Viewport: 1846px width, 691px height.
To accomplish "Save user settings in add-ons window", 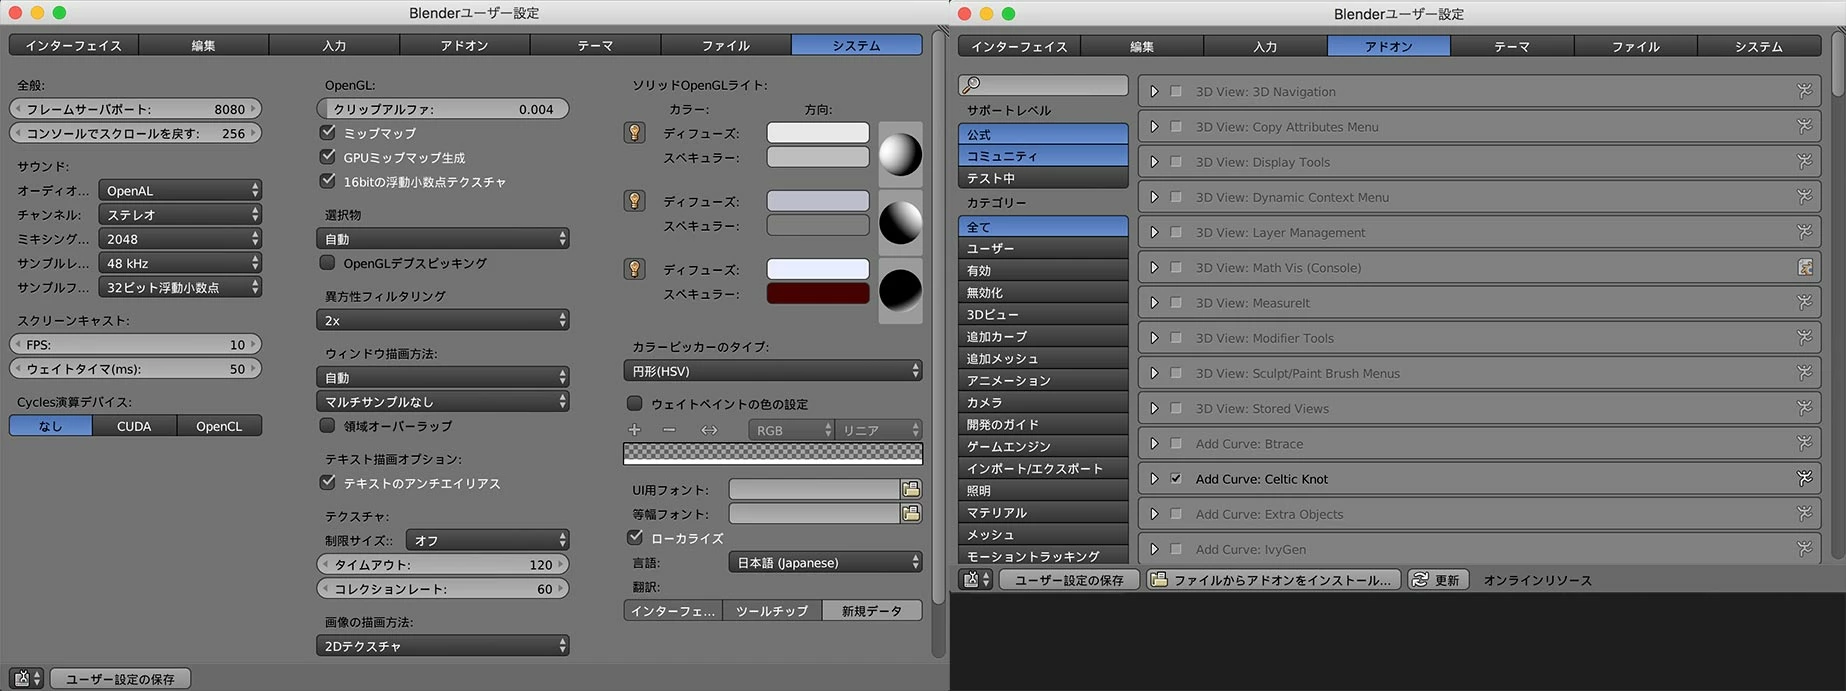I will [1069, 580].
